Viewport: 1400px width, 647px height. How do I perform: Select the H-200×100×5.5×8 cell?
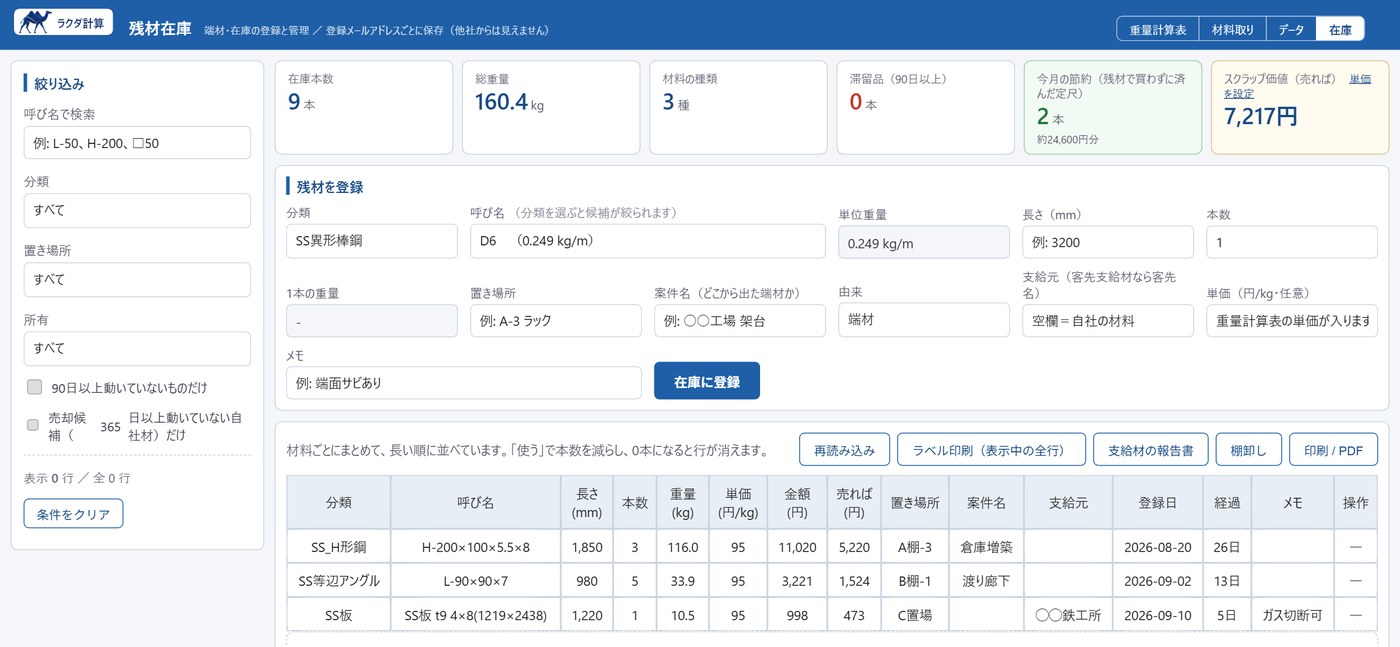click(475, 547)
